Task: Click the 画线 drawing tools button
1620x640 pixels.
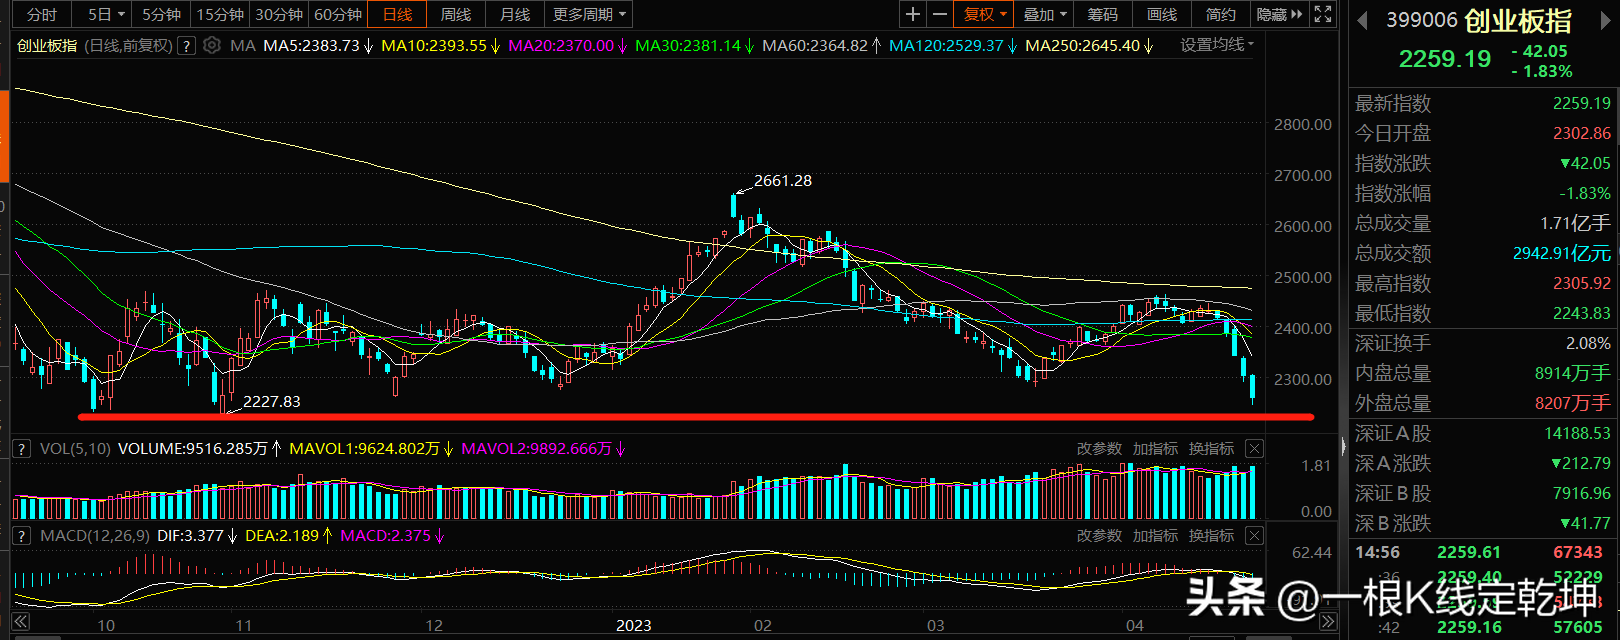Action: click(x=1162, y=14)
